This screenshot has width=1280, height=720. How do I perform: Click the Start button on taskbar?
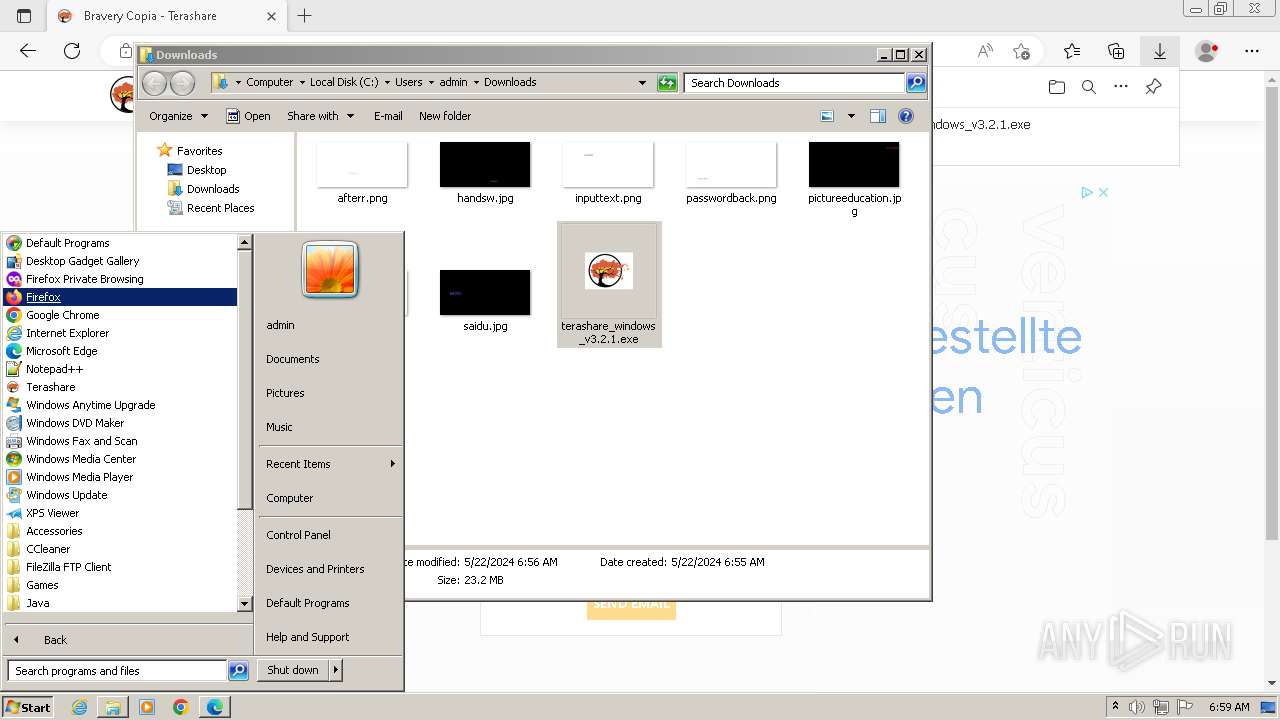point(27,707)
